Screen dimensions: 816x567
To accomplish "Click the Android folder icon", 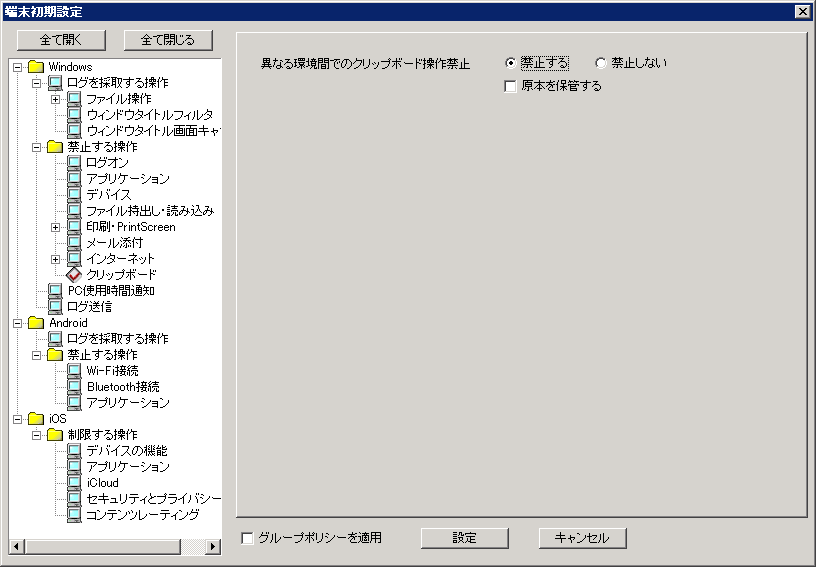I will point(36,323).
